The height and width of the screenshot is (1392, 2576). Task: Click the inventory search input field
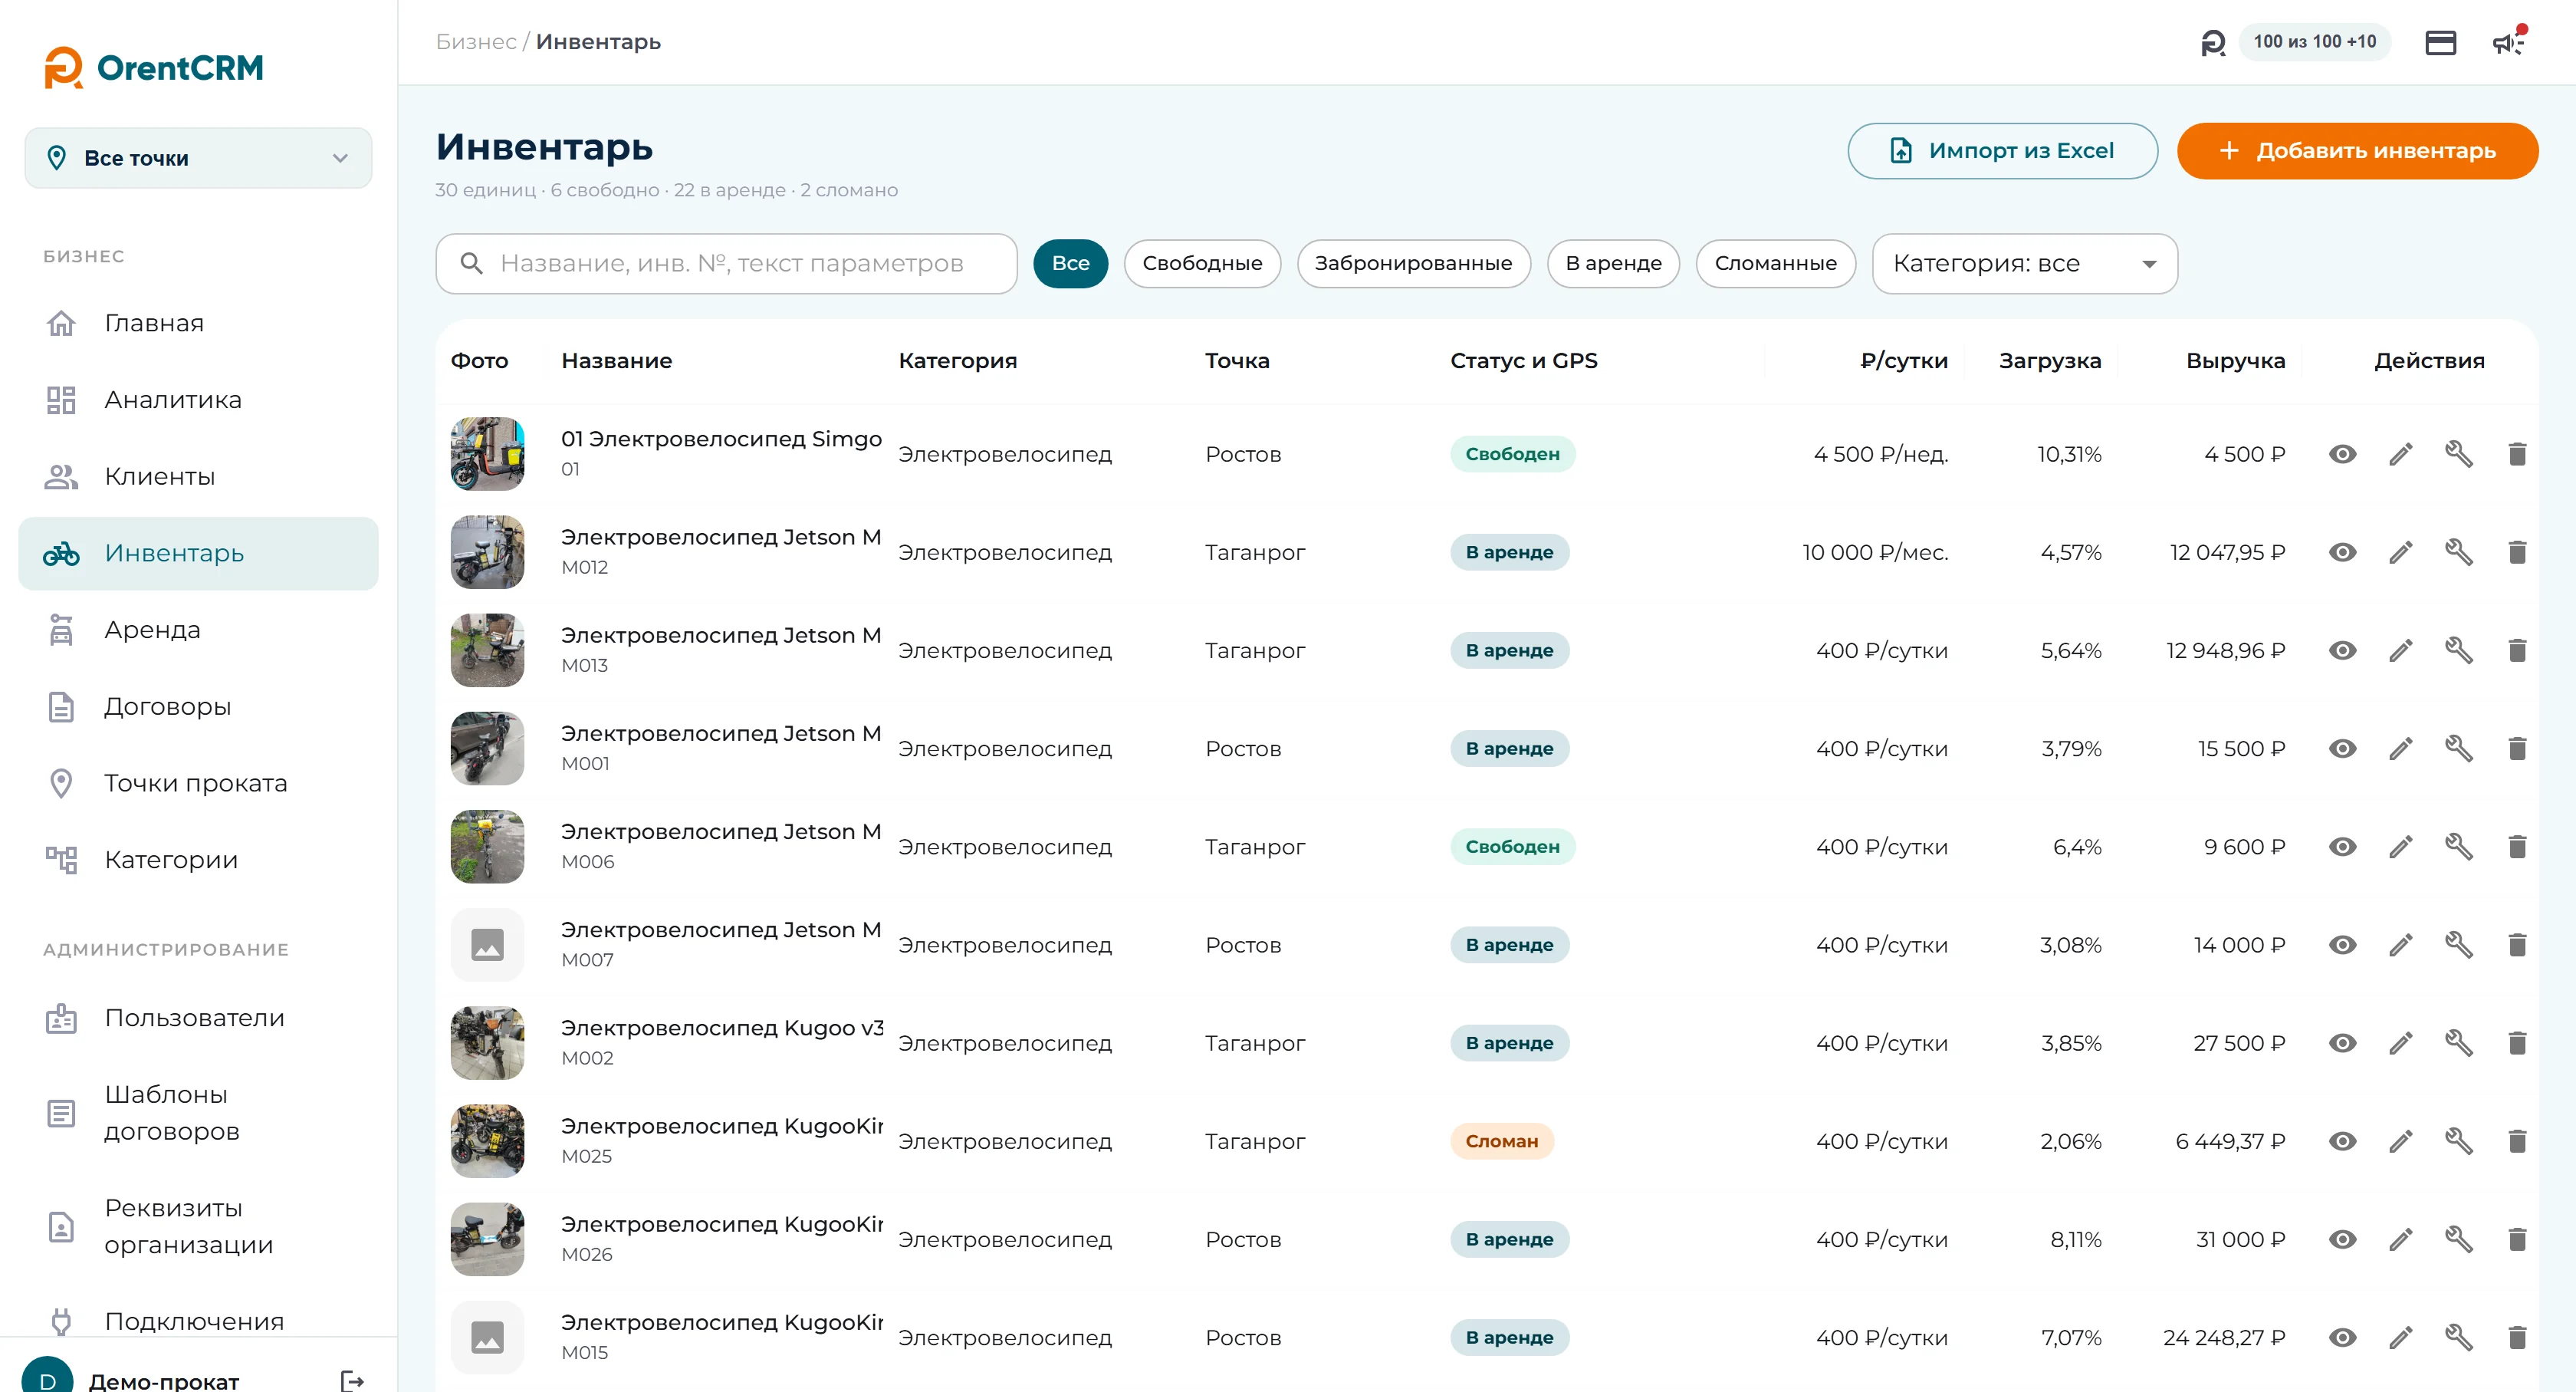(726, 264)
